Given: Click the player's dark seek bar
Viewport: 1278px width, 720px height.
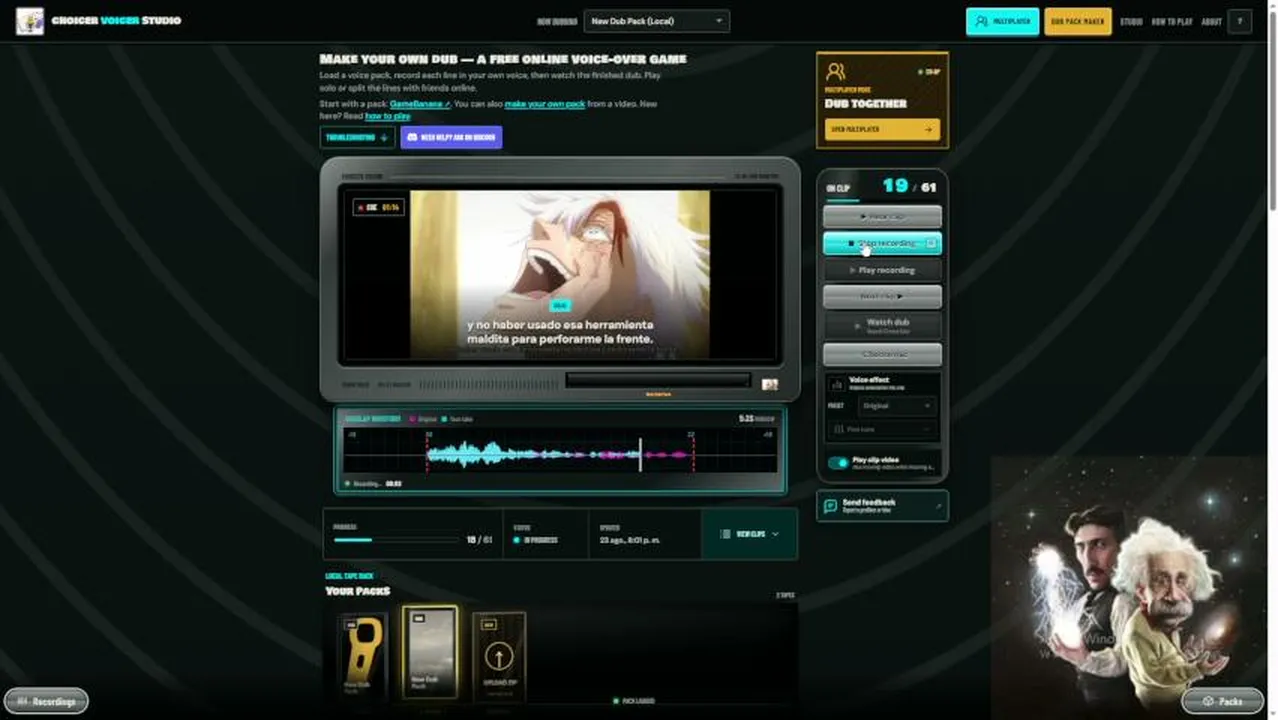Looking at the screenshot, I should click(x=658, y=380).
